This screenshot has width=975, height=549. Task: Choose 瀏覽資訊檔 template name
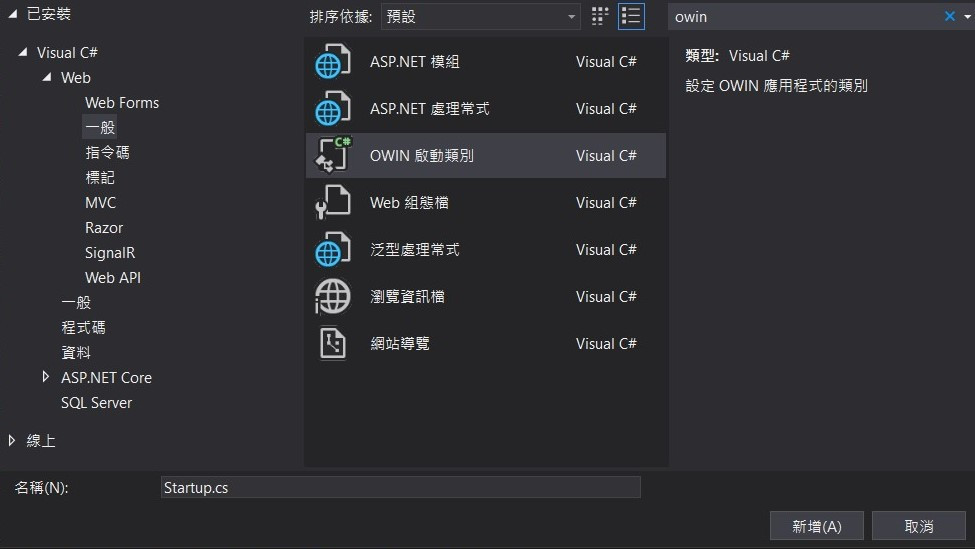[x=407, y=297]
